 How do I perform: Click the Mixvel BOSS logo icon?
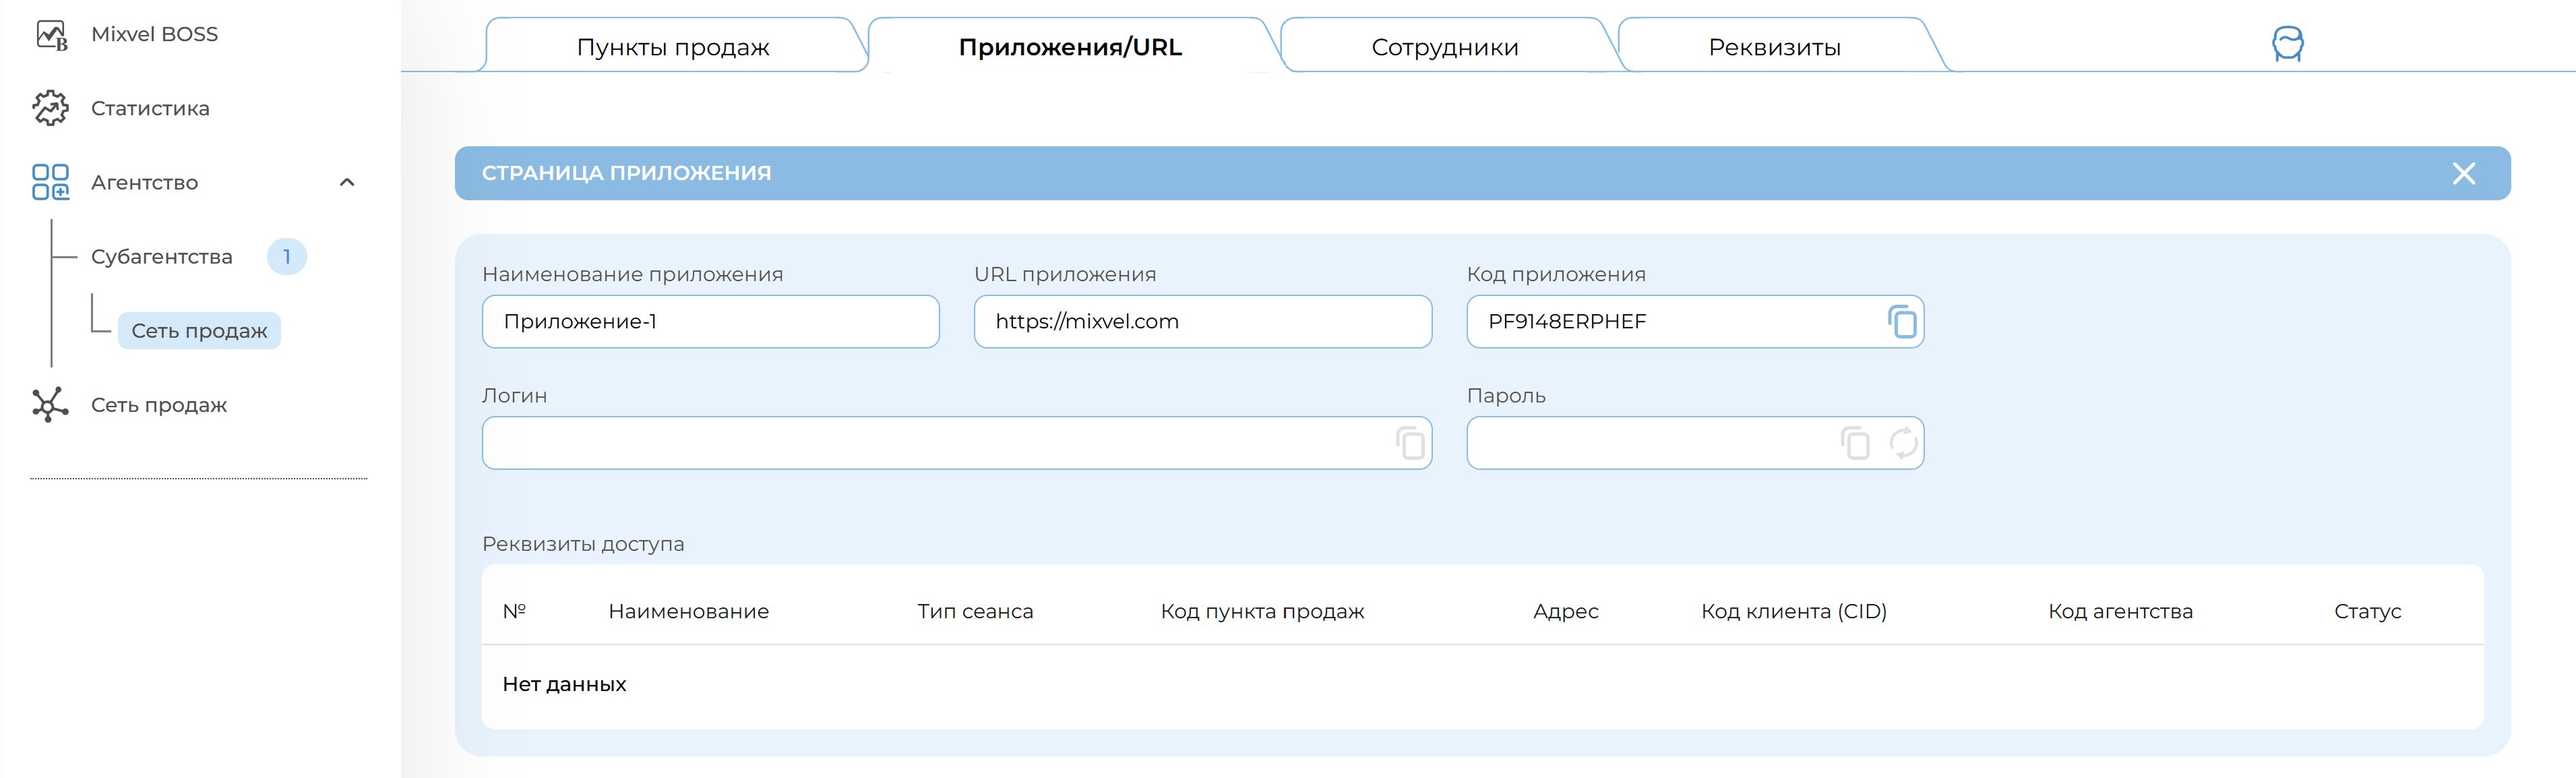[x=51, y=34]
